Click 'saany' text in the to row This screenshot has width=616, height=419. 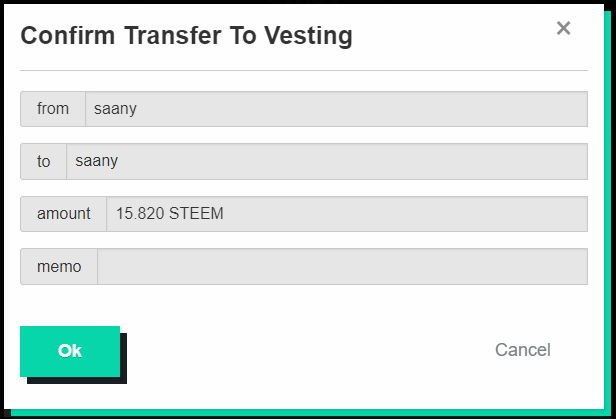point(96,161)
